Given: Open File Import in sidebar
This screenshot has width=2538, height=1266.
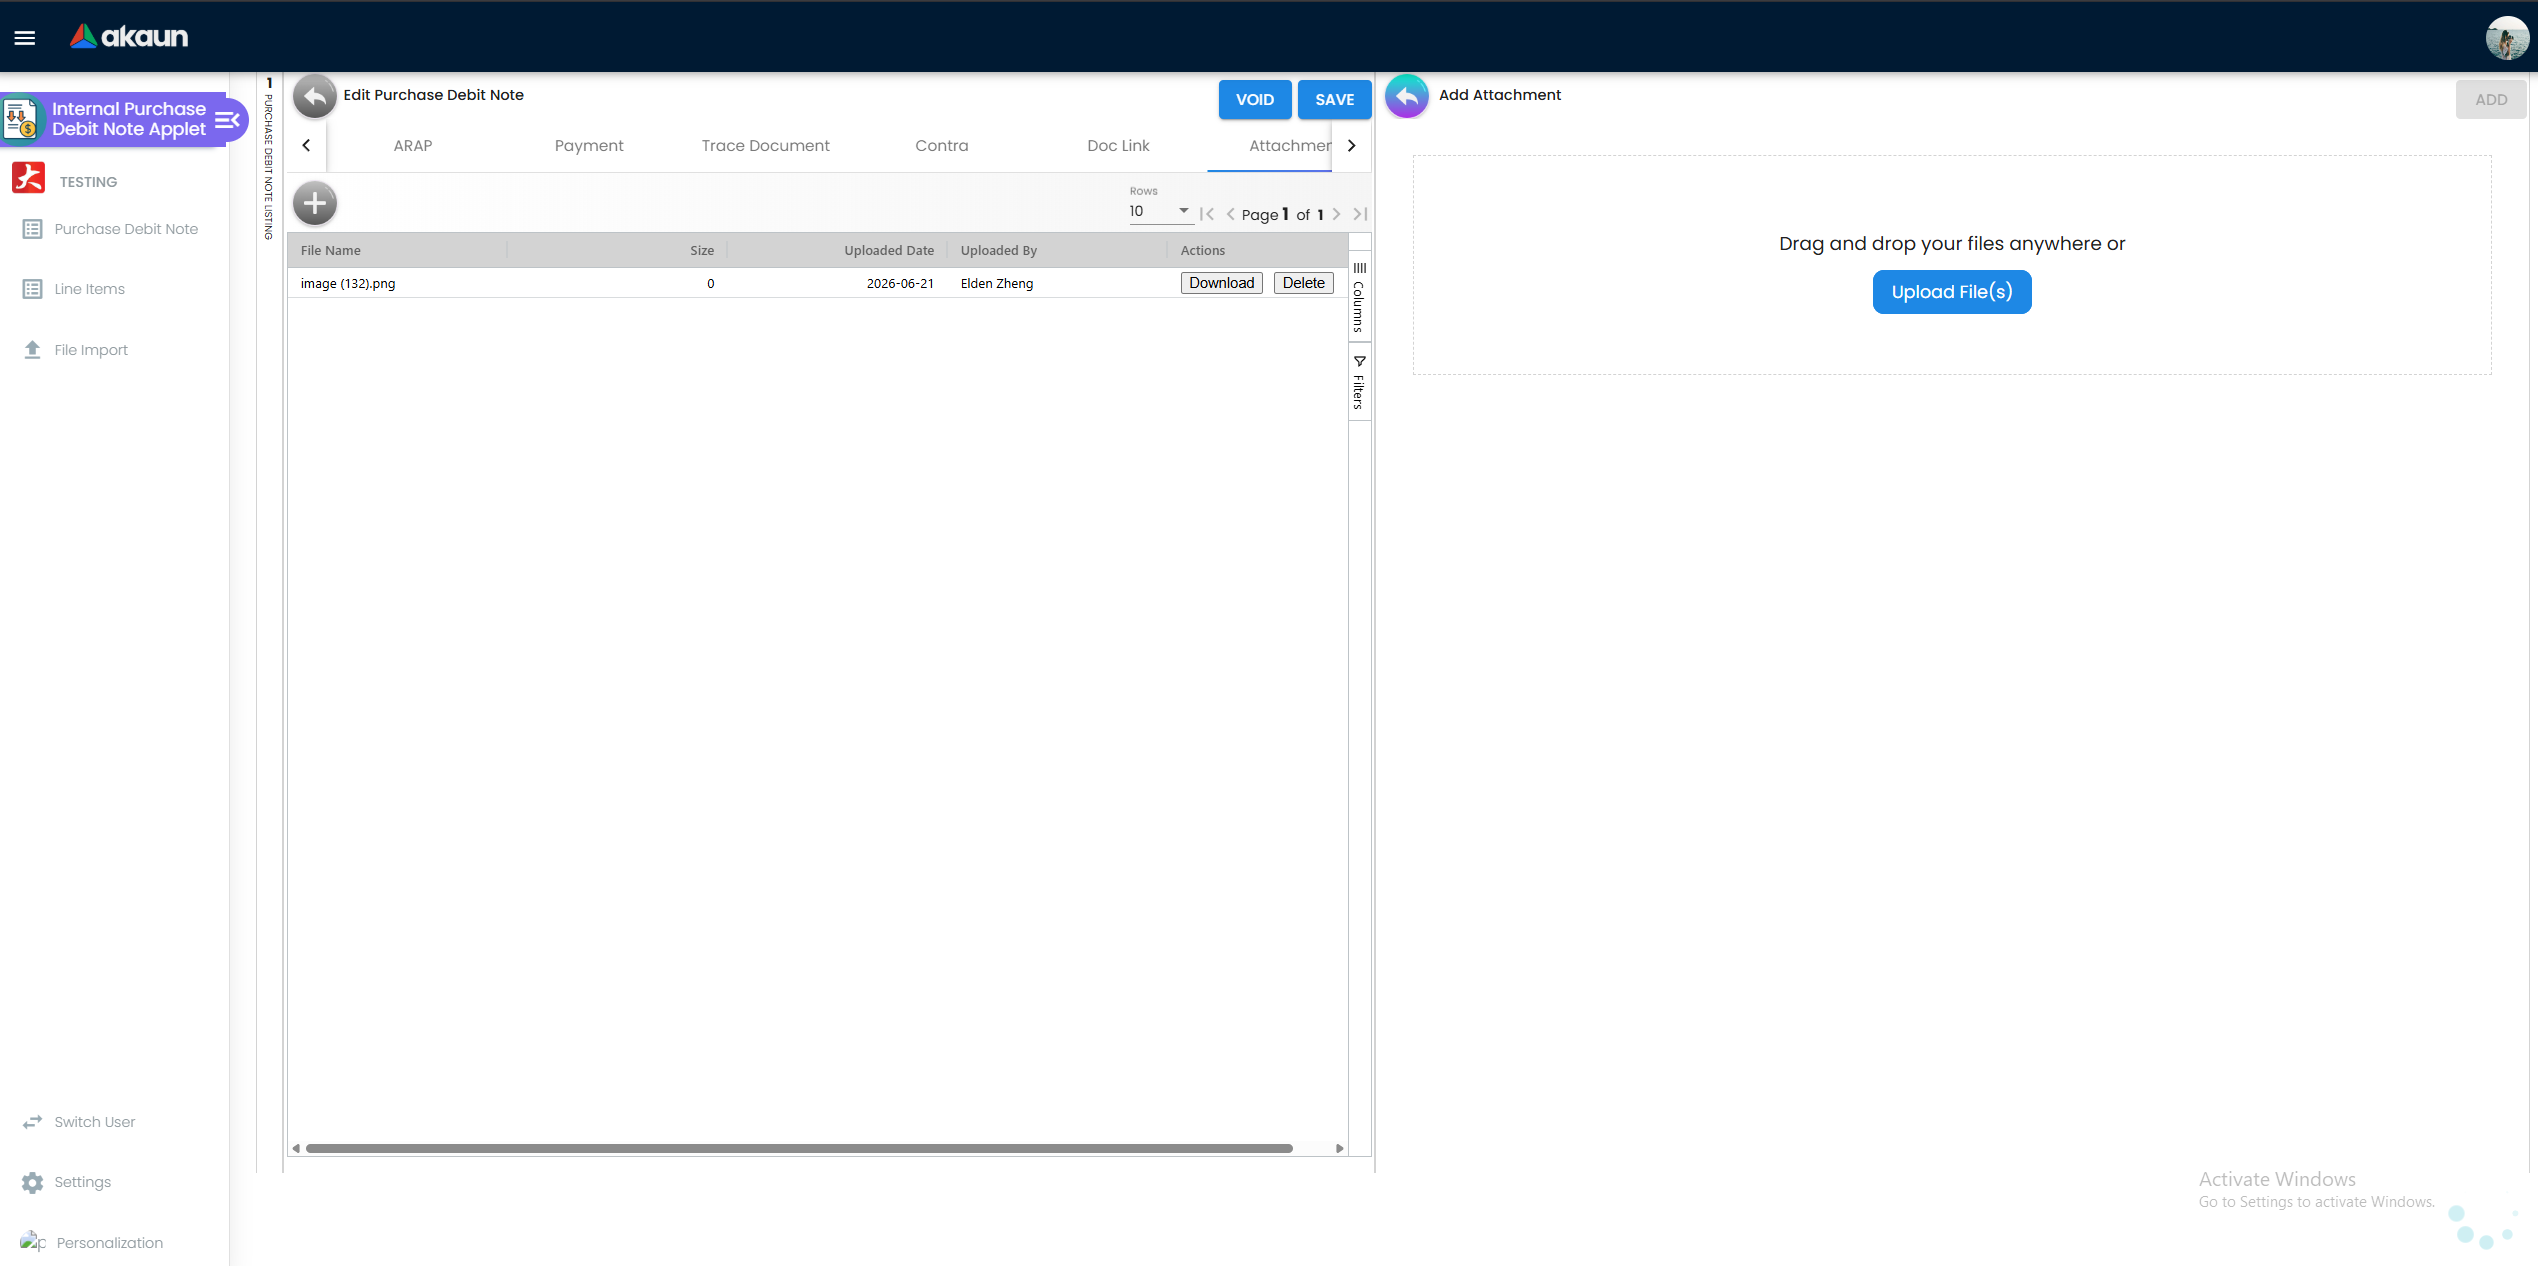Looking at the screenshot, I should click(x=76, y=350).
